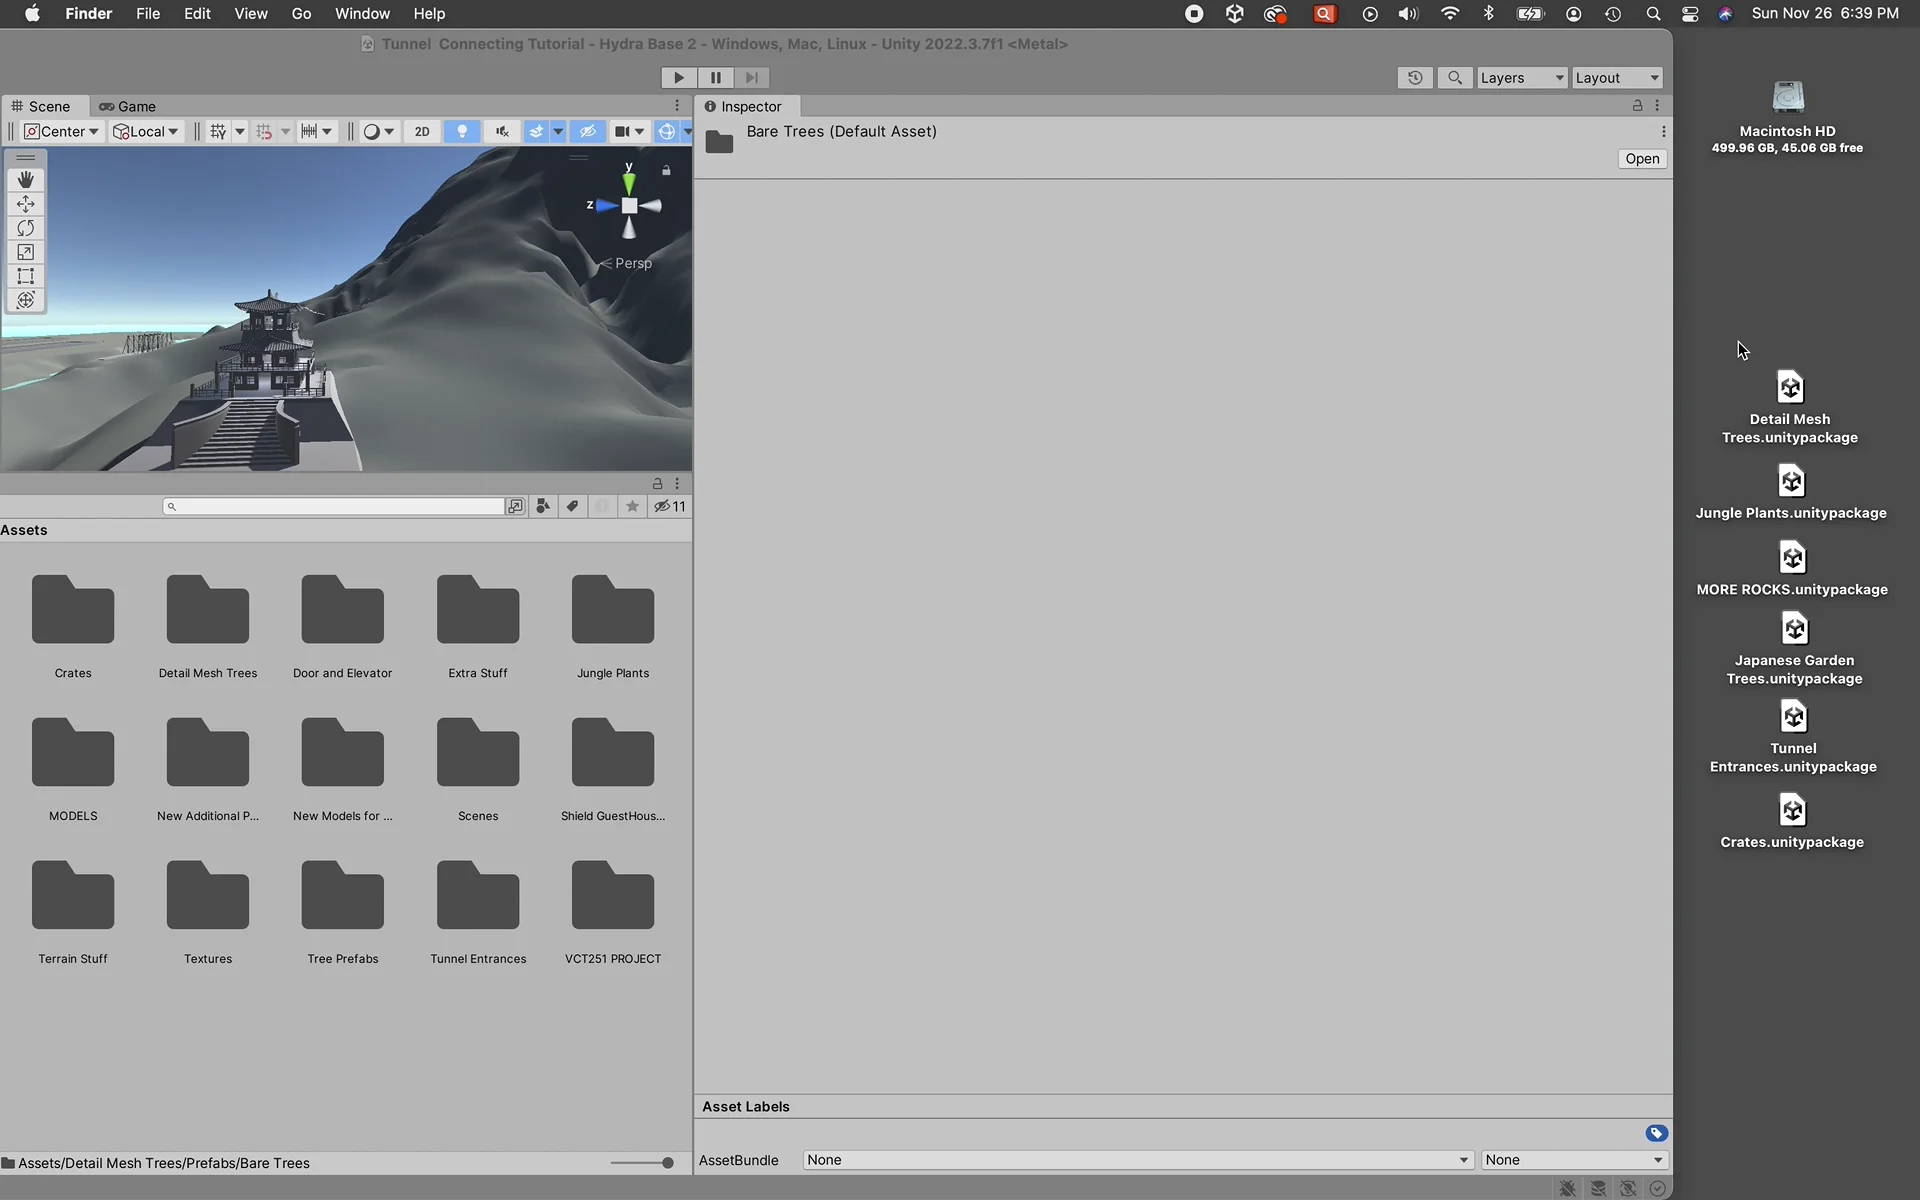Select the Rect transform tool
The height and width of the screenshot is (1200, 1920).
26,276
